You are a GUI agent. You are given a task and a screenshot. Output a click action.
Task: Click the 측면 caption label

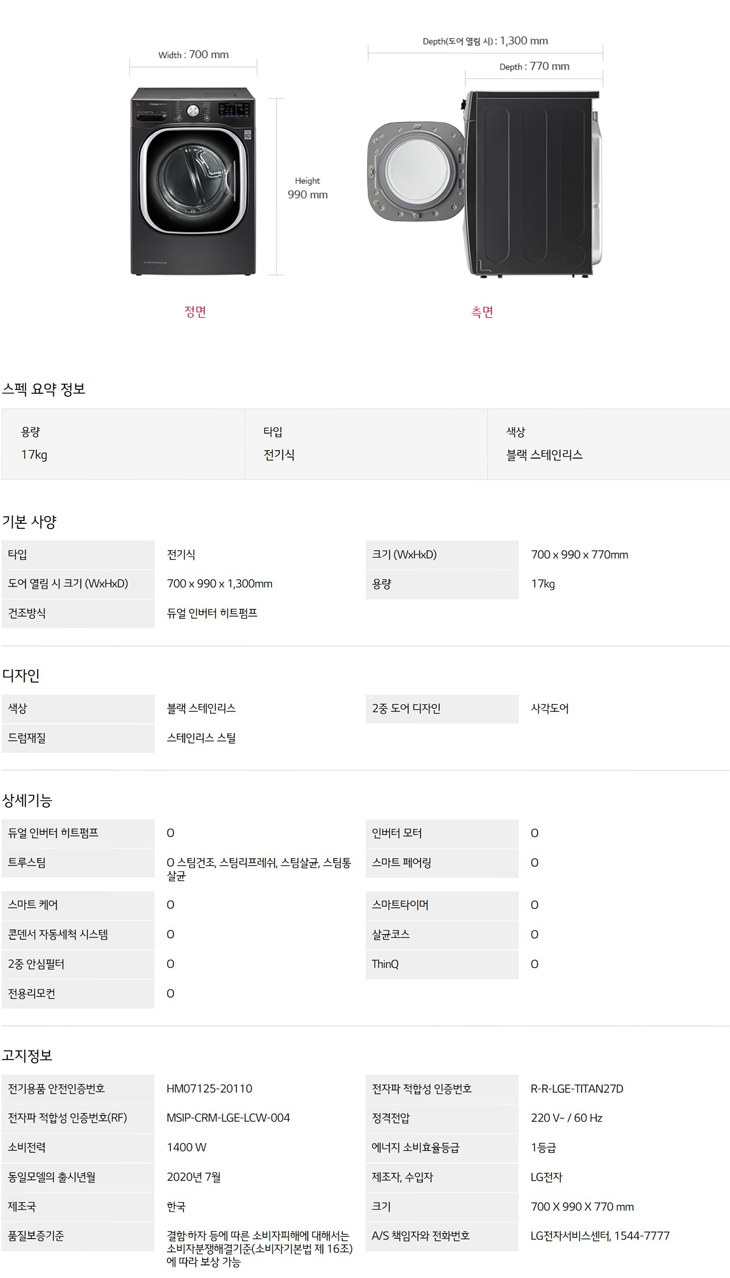(482, 312)
